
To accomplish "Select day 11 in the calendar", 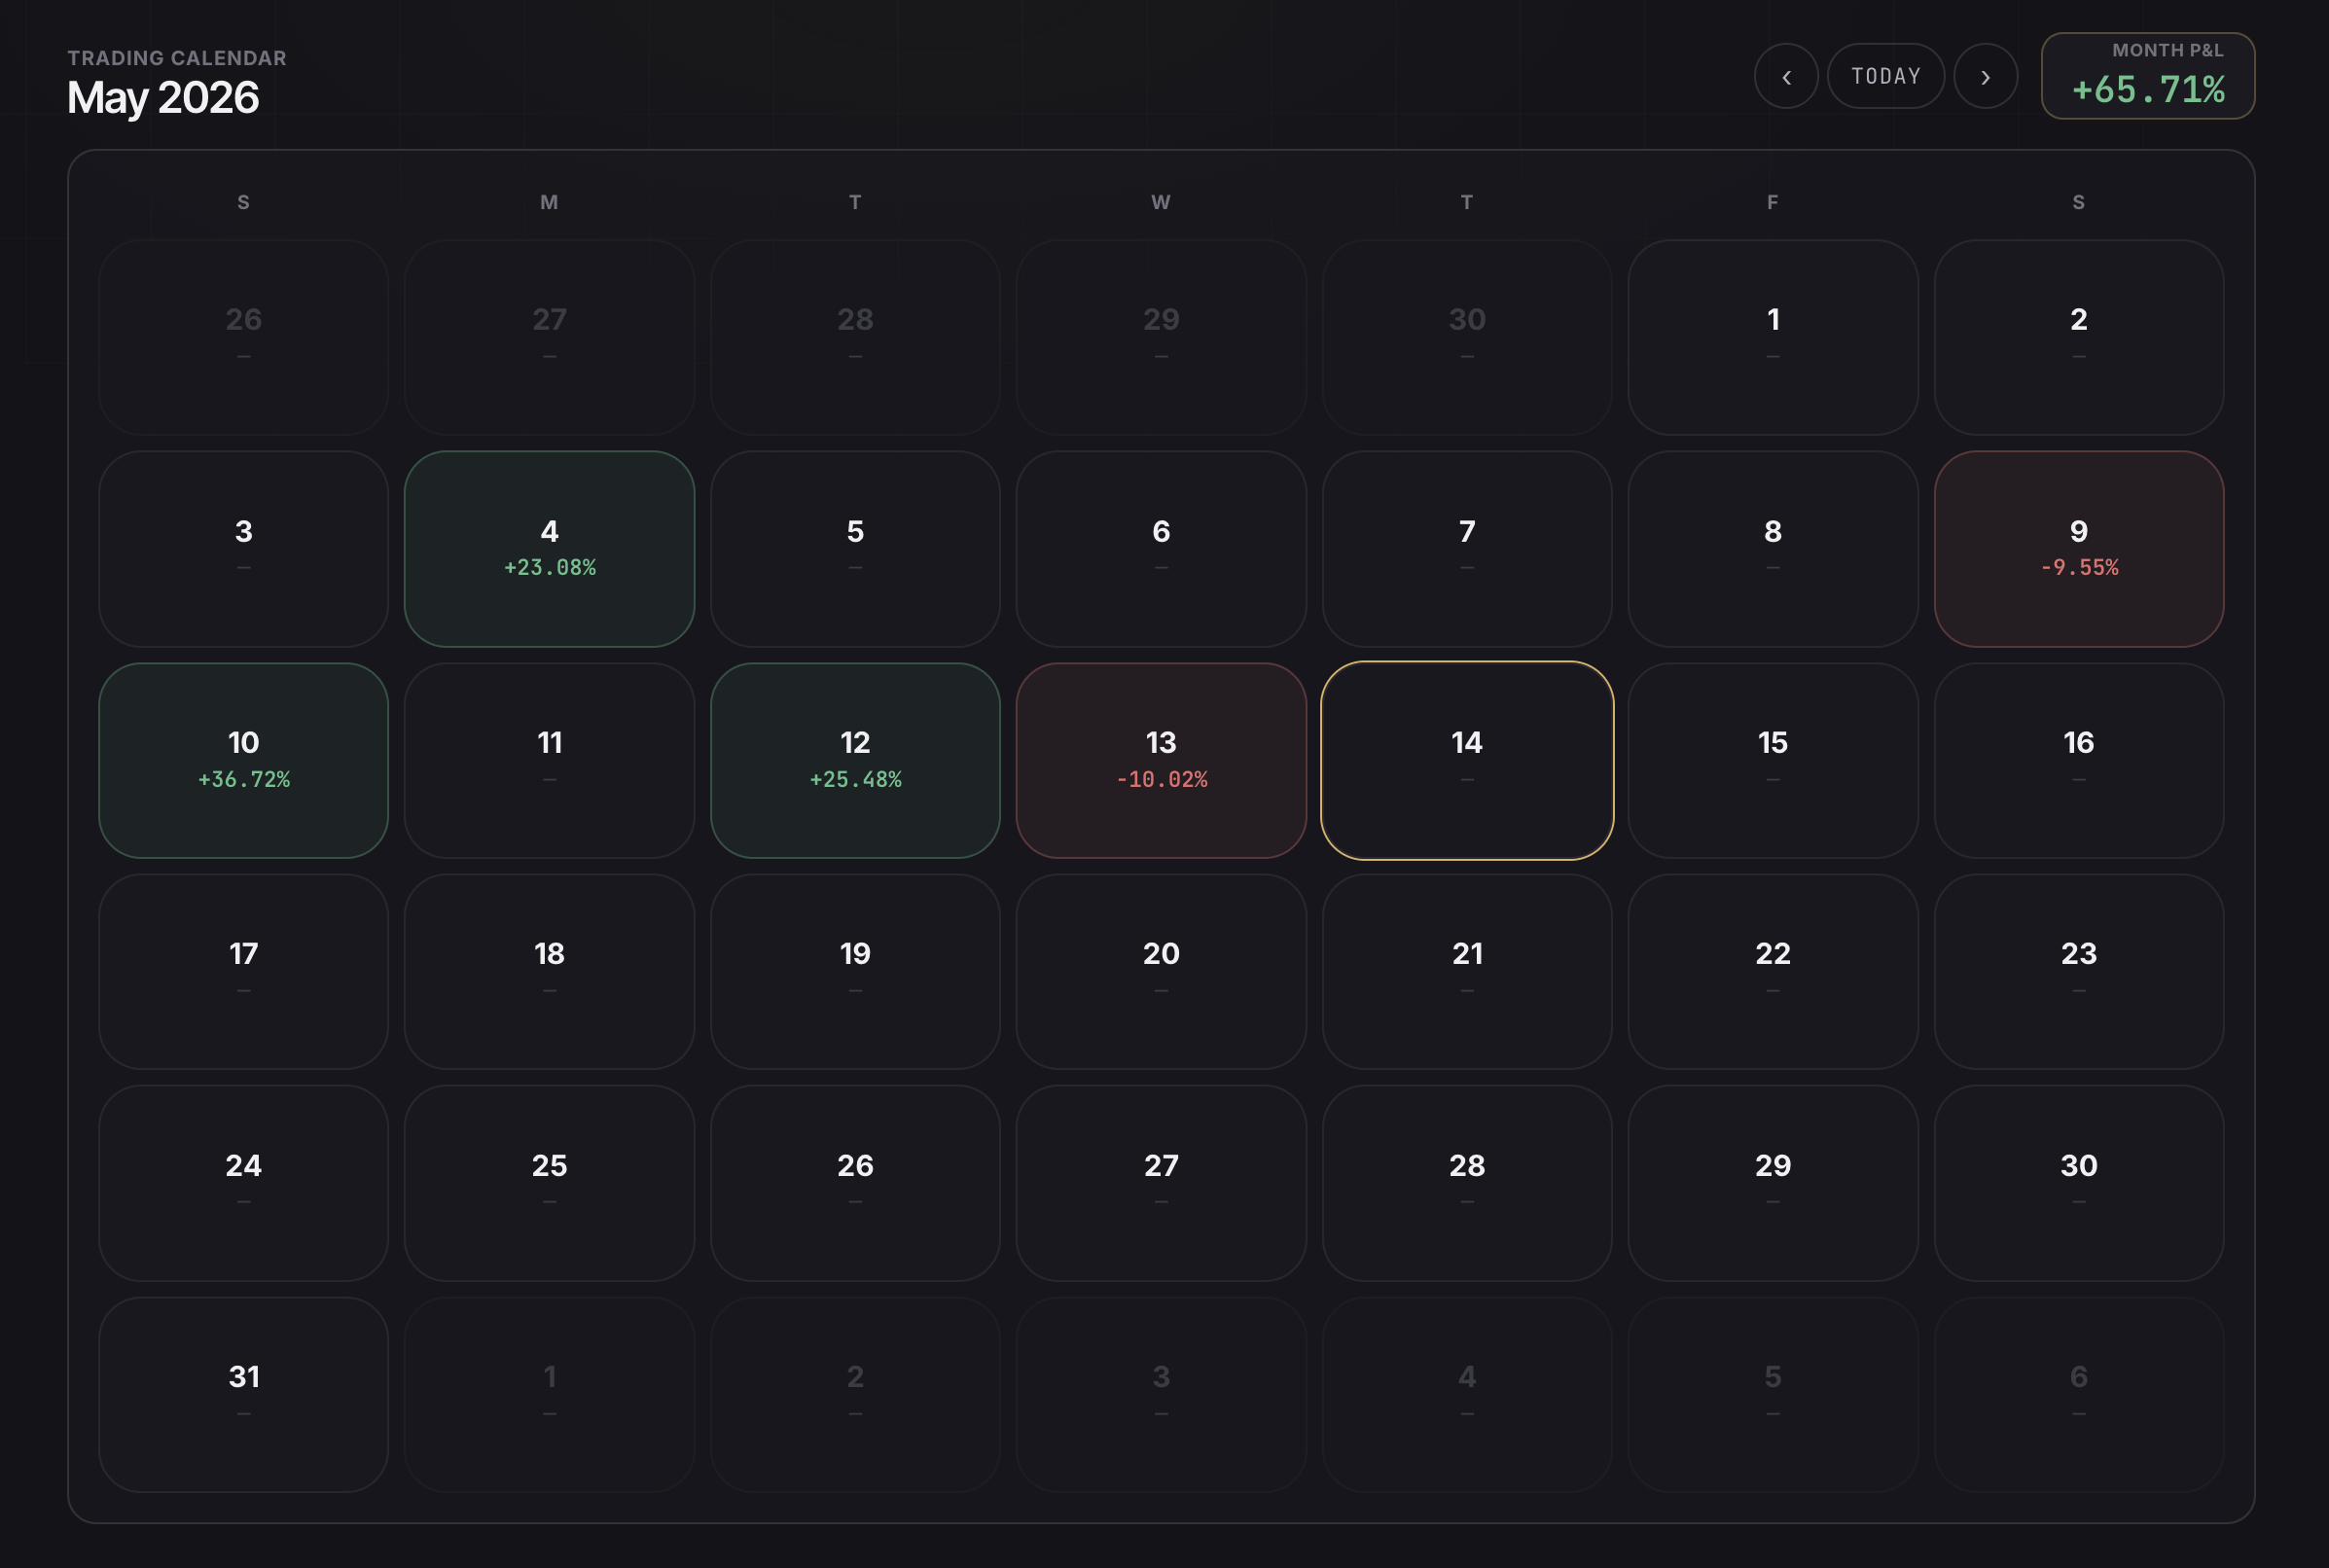I will pyautogui.click(x=549, y=760).
